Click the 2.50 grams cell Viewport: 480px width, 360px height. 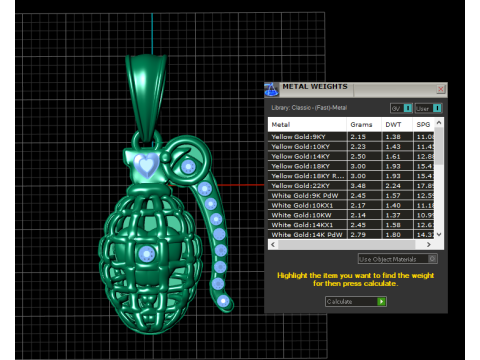click(x=364, y=156)
